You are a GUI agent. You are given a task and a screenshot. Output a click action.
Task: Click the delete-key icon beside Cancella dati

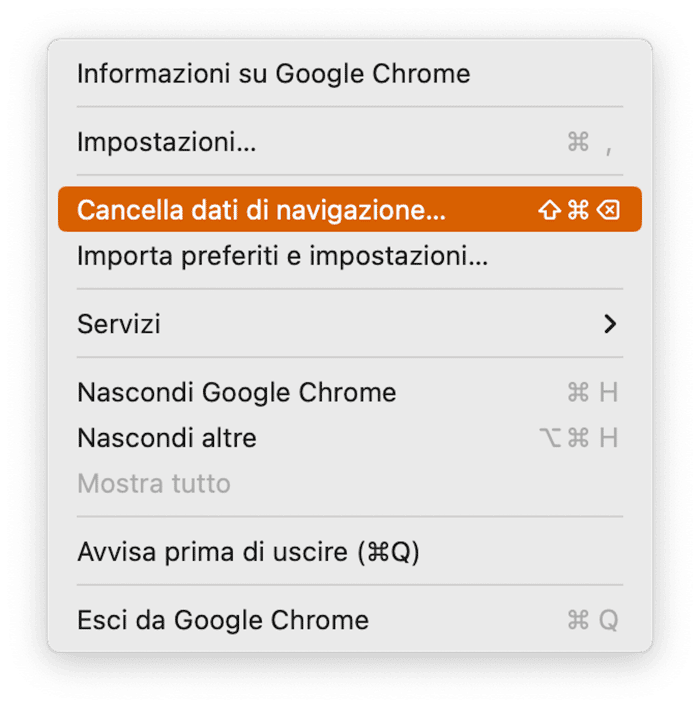tap(608, 210)
